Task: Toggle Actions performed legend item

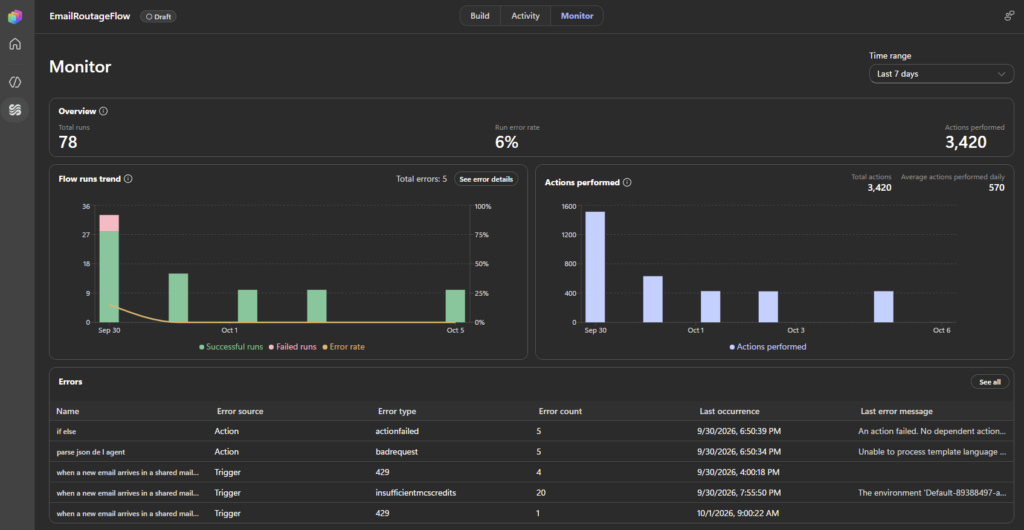Action: (x=768, y=347)
